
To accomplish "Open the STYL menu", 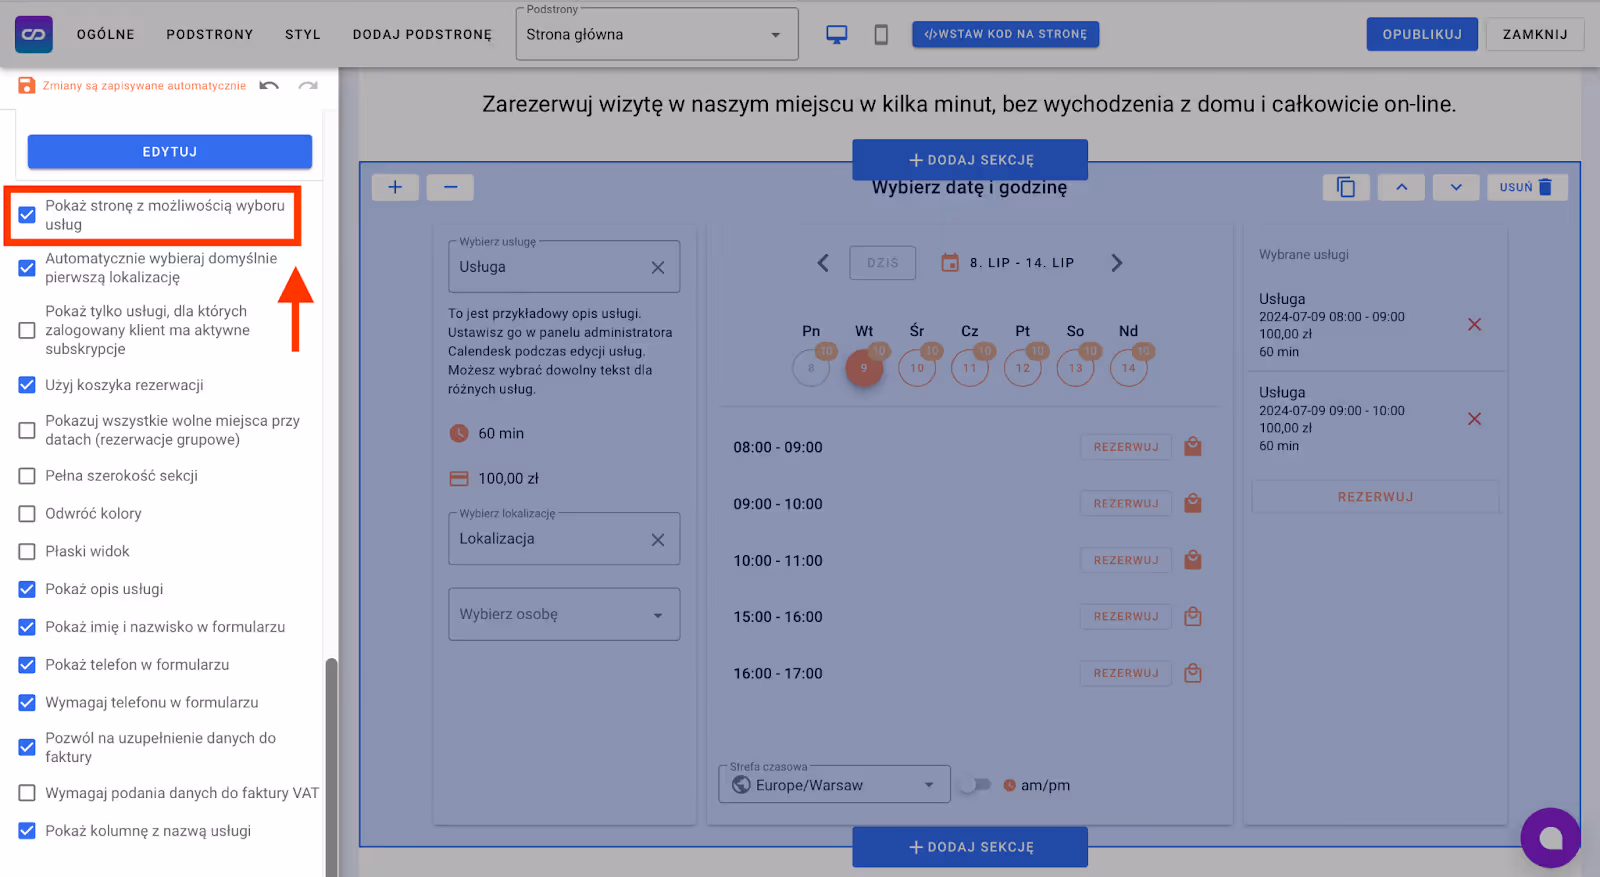I will [302, 35].
